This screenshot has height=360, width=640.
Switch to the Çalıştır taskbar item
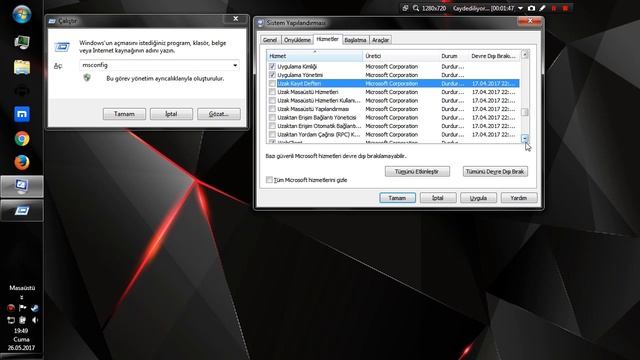[22, 211]
